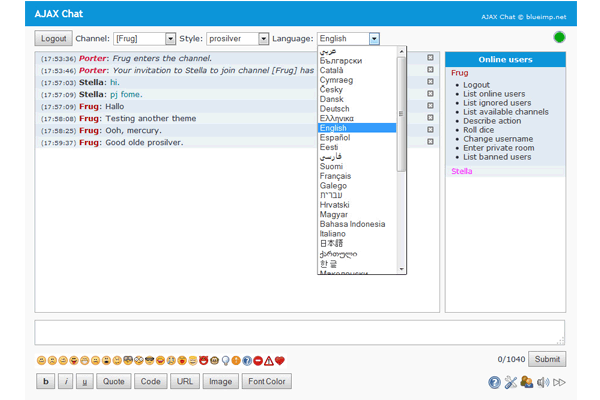
Task: Toggle autoscroll with the double arrow icon
Action: tap(559, 382)
